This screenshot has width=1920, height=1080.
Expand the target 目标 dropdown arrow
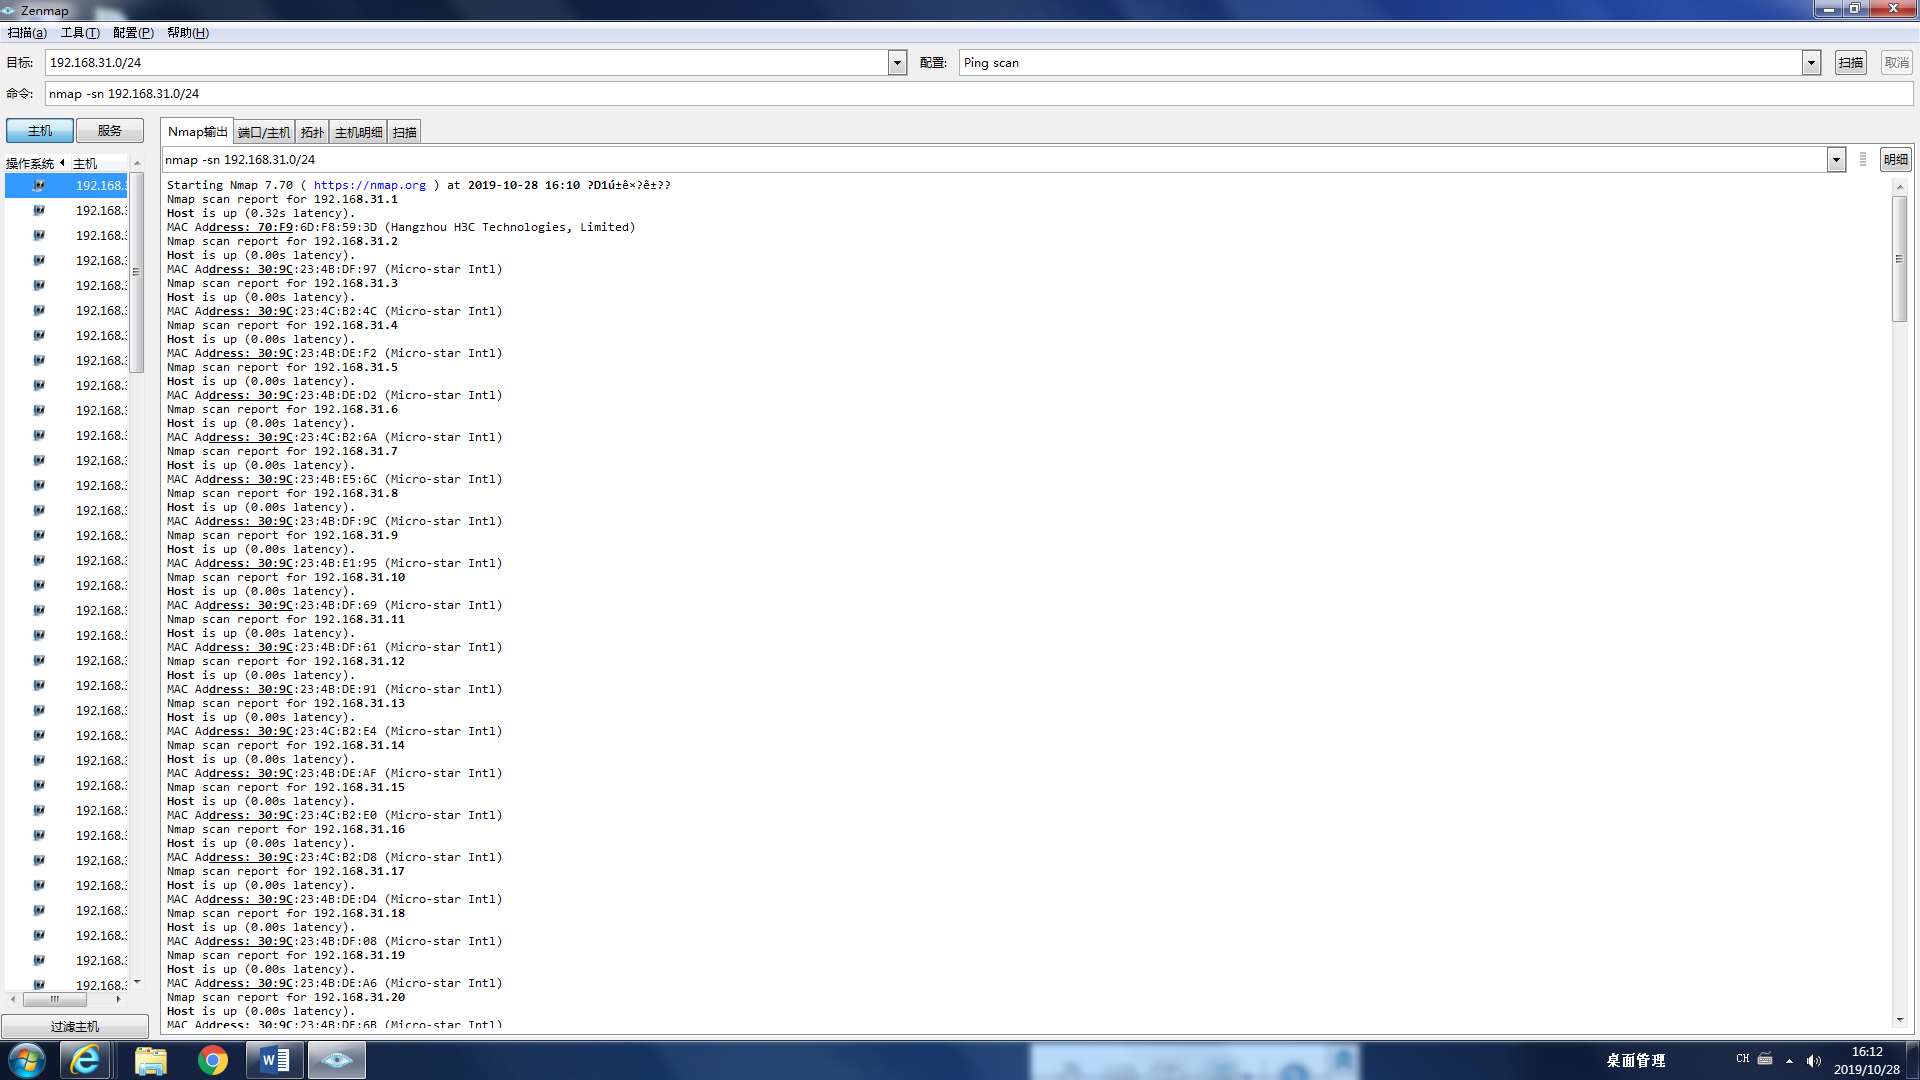point(897,63)
